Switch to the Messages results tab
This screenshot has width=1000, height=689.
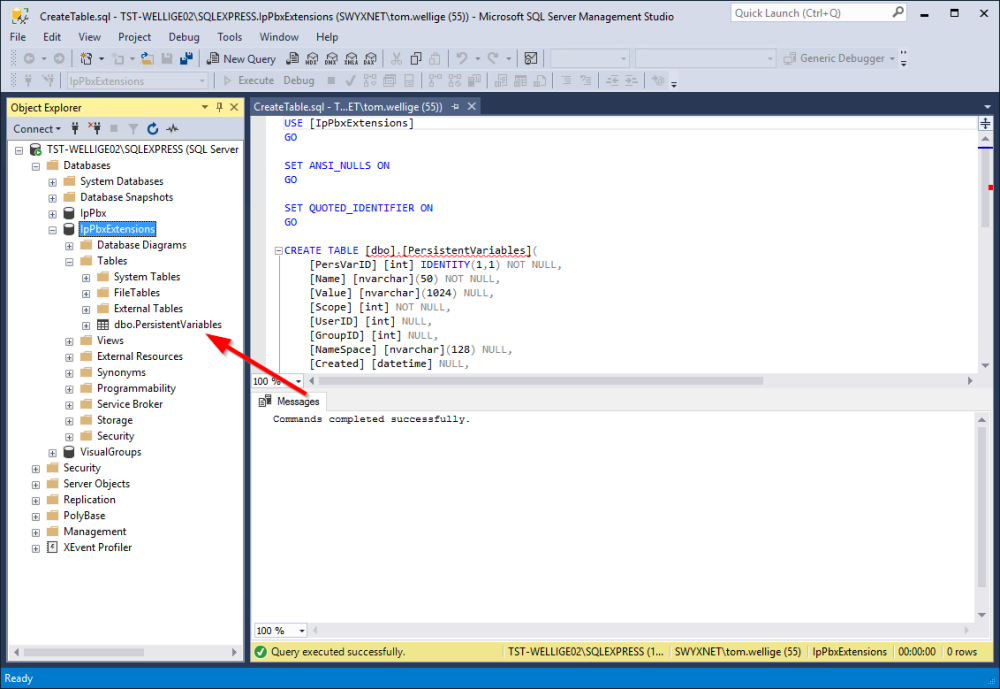[290, 401]
